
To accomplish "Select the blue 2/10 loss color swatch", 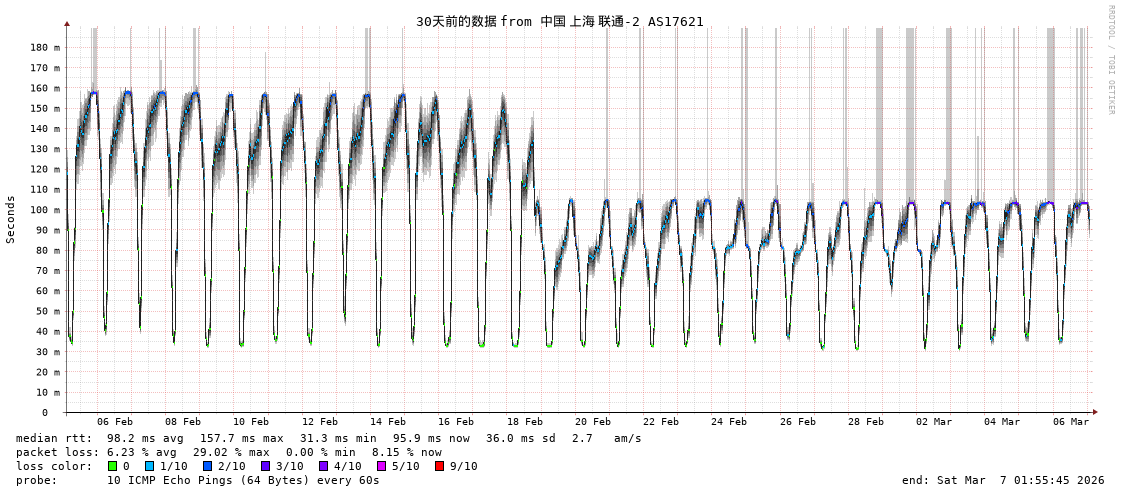I will coord(208,466).
